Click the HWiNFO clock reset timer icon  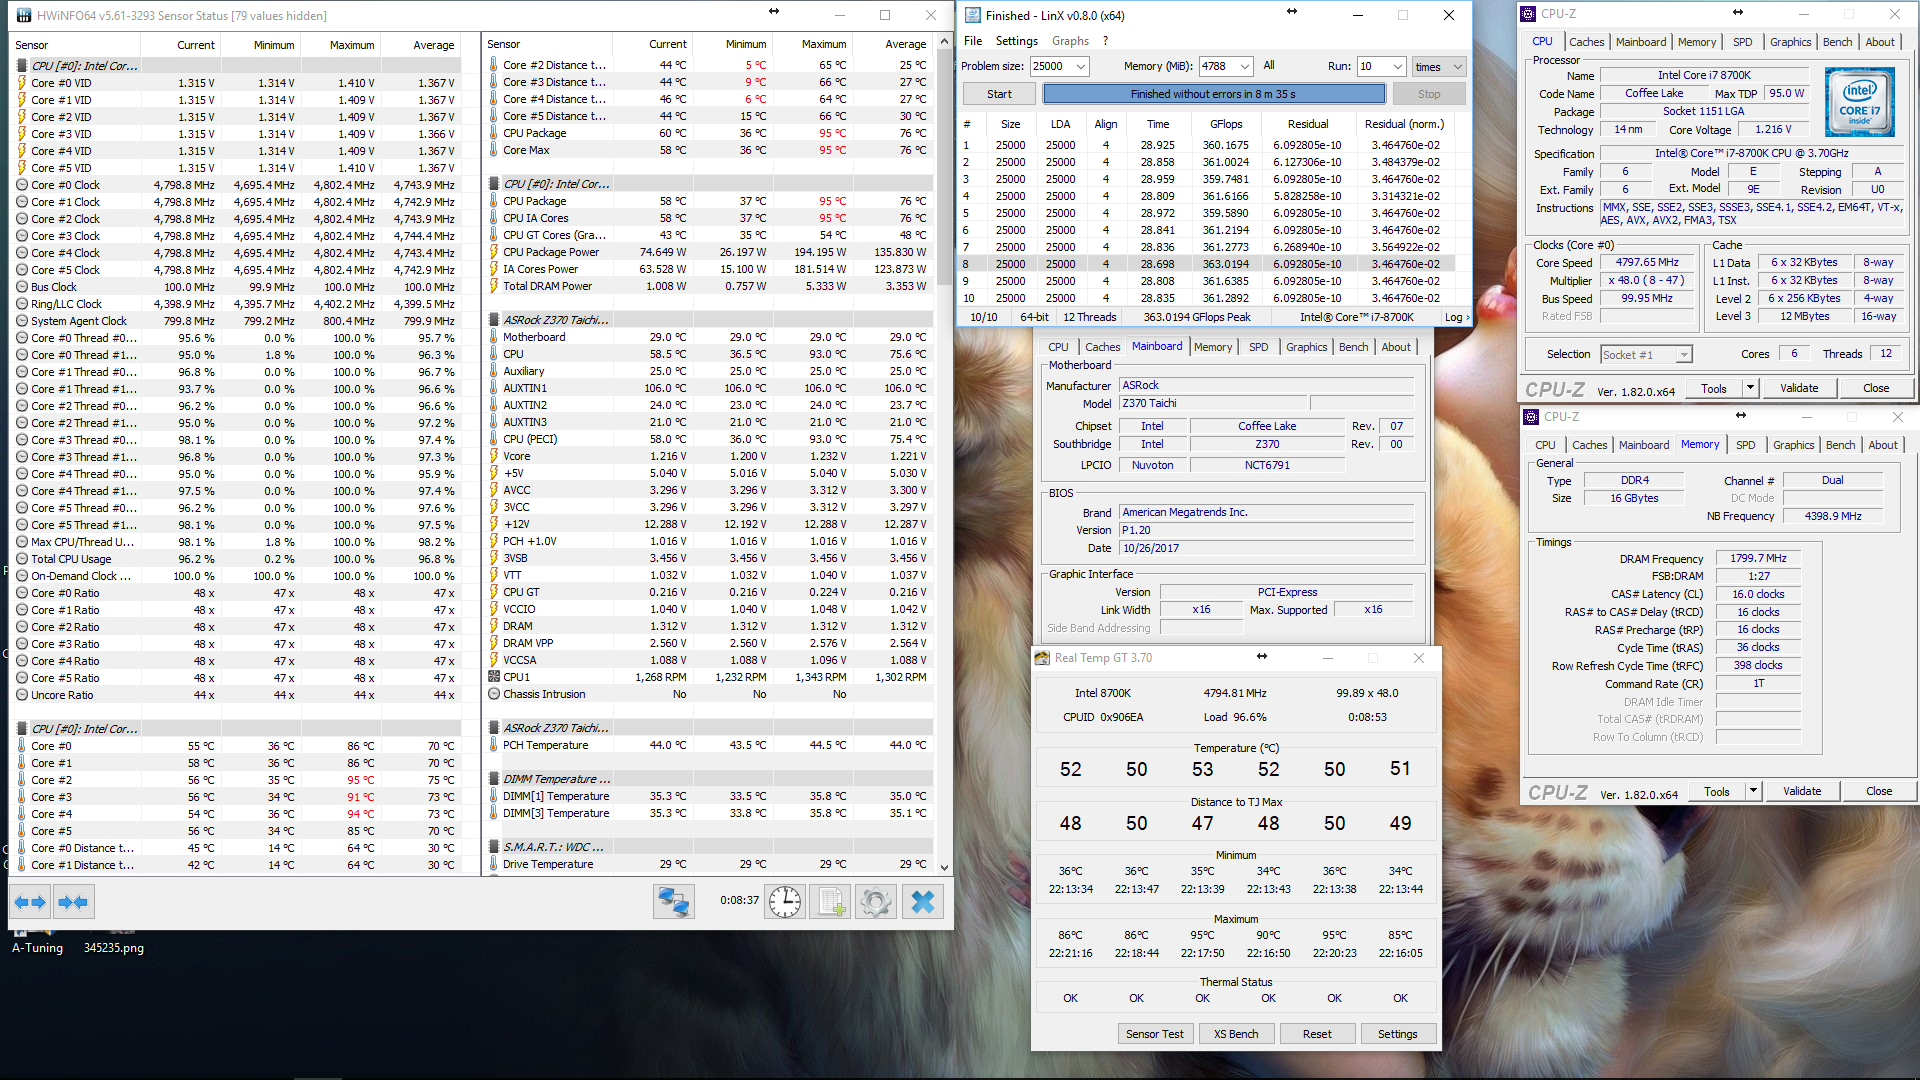tap(785, 902)
